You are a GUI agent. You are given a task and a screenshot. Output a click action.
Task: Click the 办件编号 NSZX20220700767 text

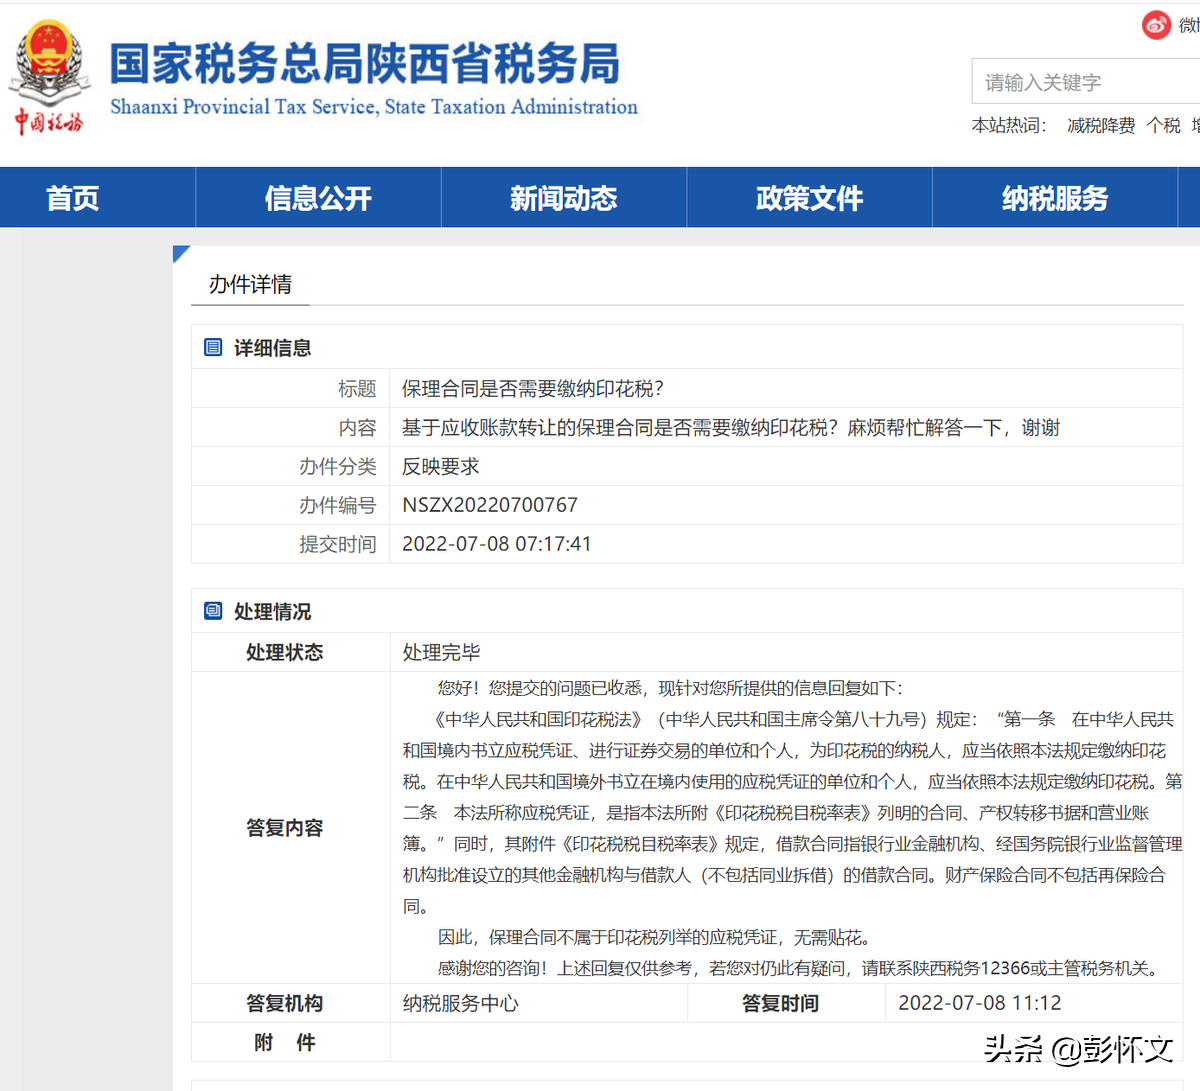pyautogui.click(x=489, y=505)
